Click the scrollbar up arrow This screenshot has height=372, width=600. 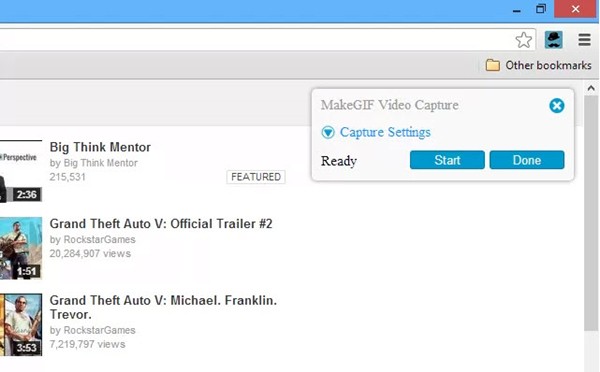coord(591,88)
